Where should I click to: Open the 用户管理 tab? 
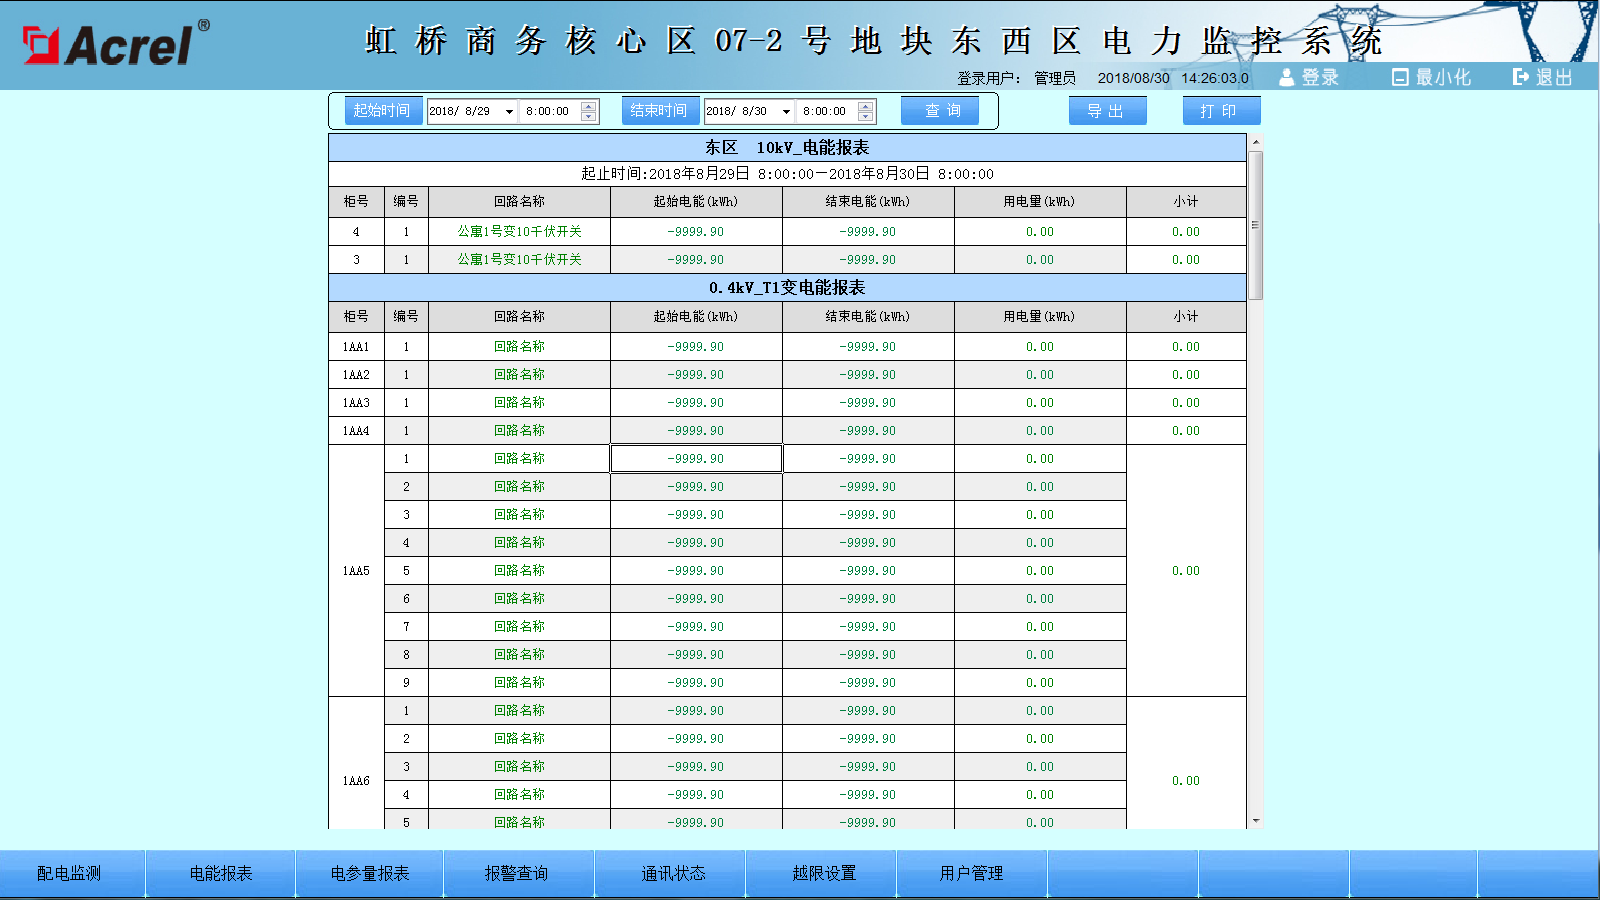(x=971, y=873)
